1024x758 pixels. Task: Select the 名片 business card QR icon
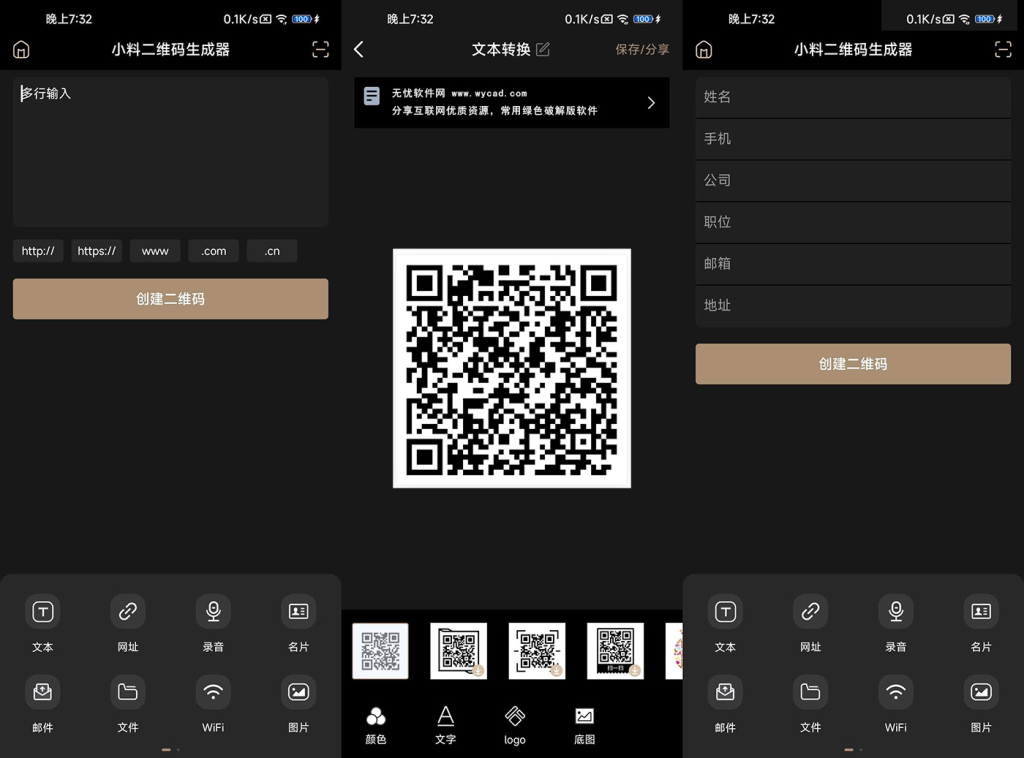click(x=297, y=611)
